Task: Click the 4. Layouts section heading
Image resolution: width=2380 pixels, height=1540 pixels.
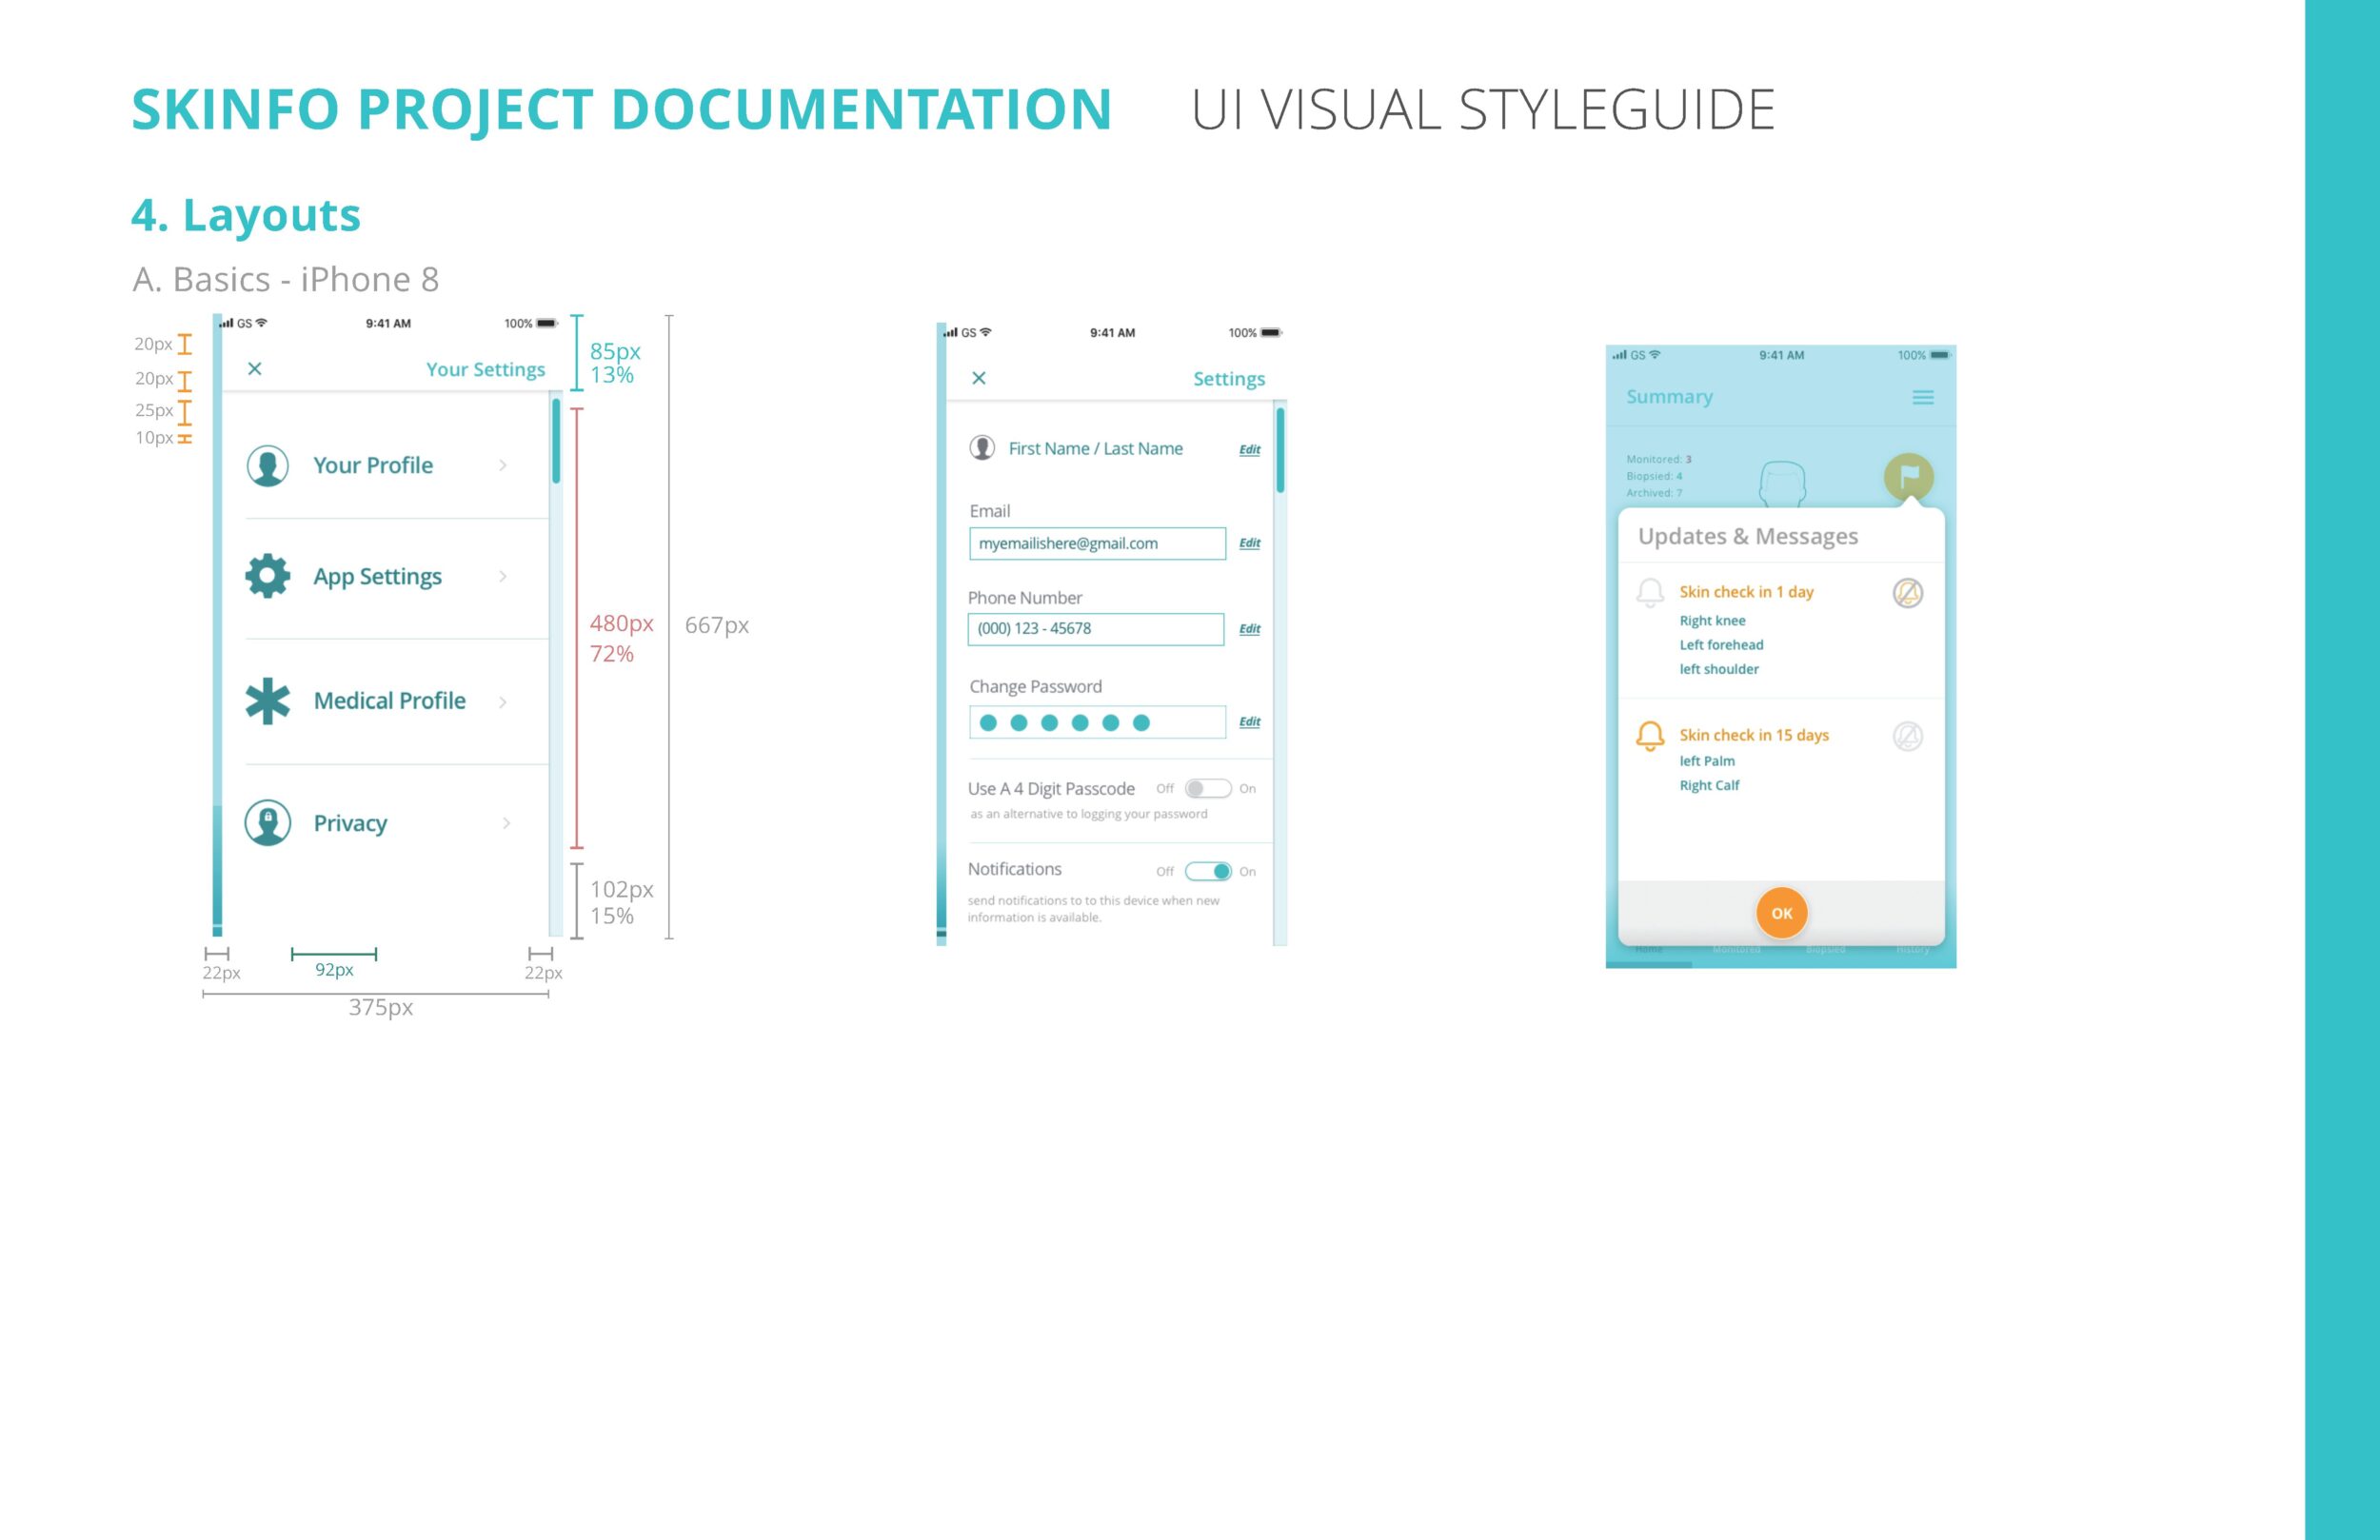Action: point(246,215)
